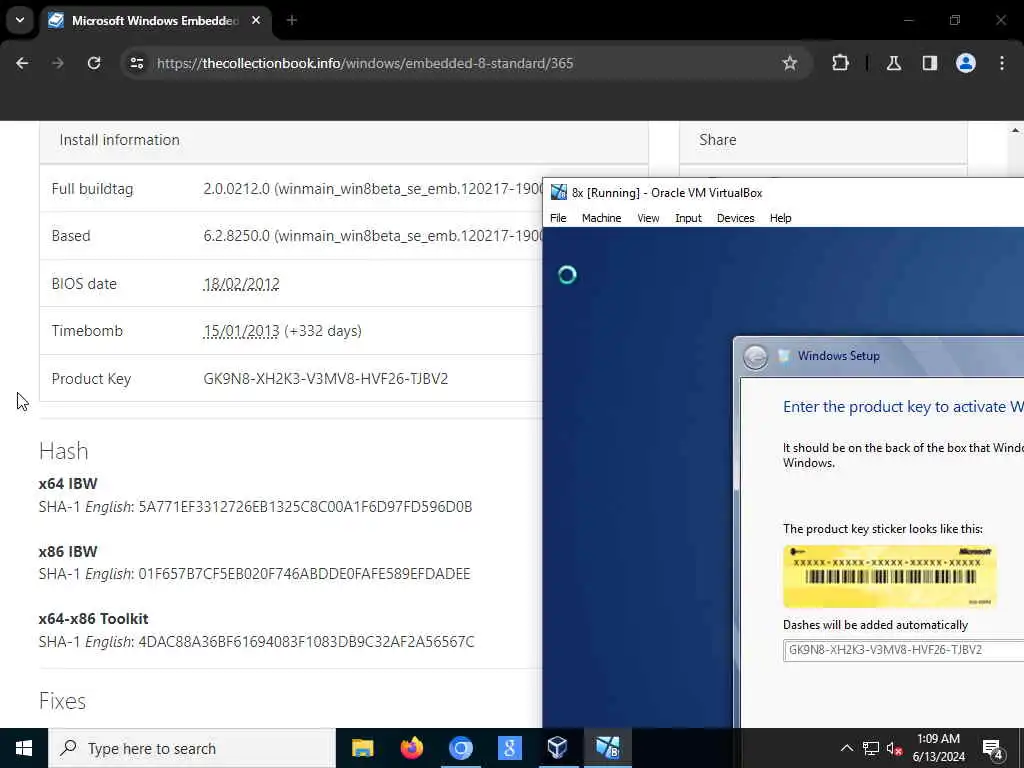This screenshot has width=1024, height=768.
Task: Open the tab search dropdown arrow
Action: (x=20, y=20)
